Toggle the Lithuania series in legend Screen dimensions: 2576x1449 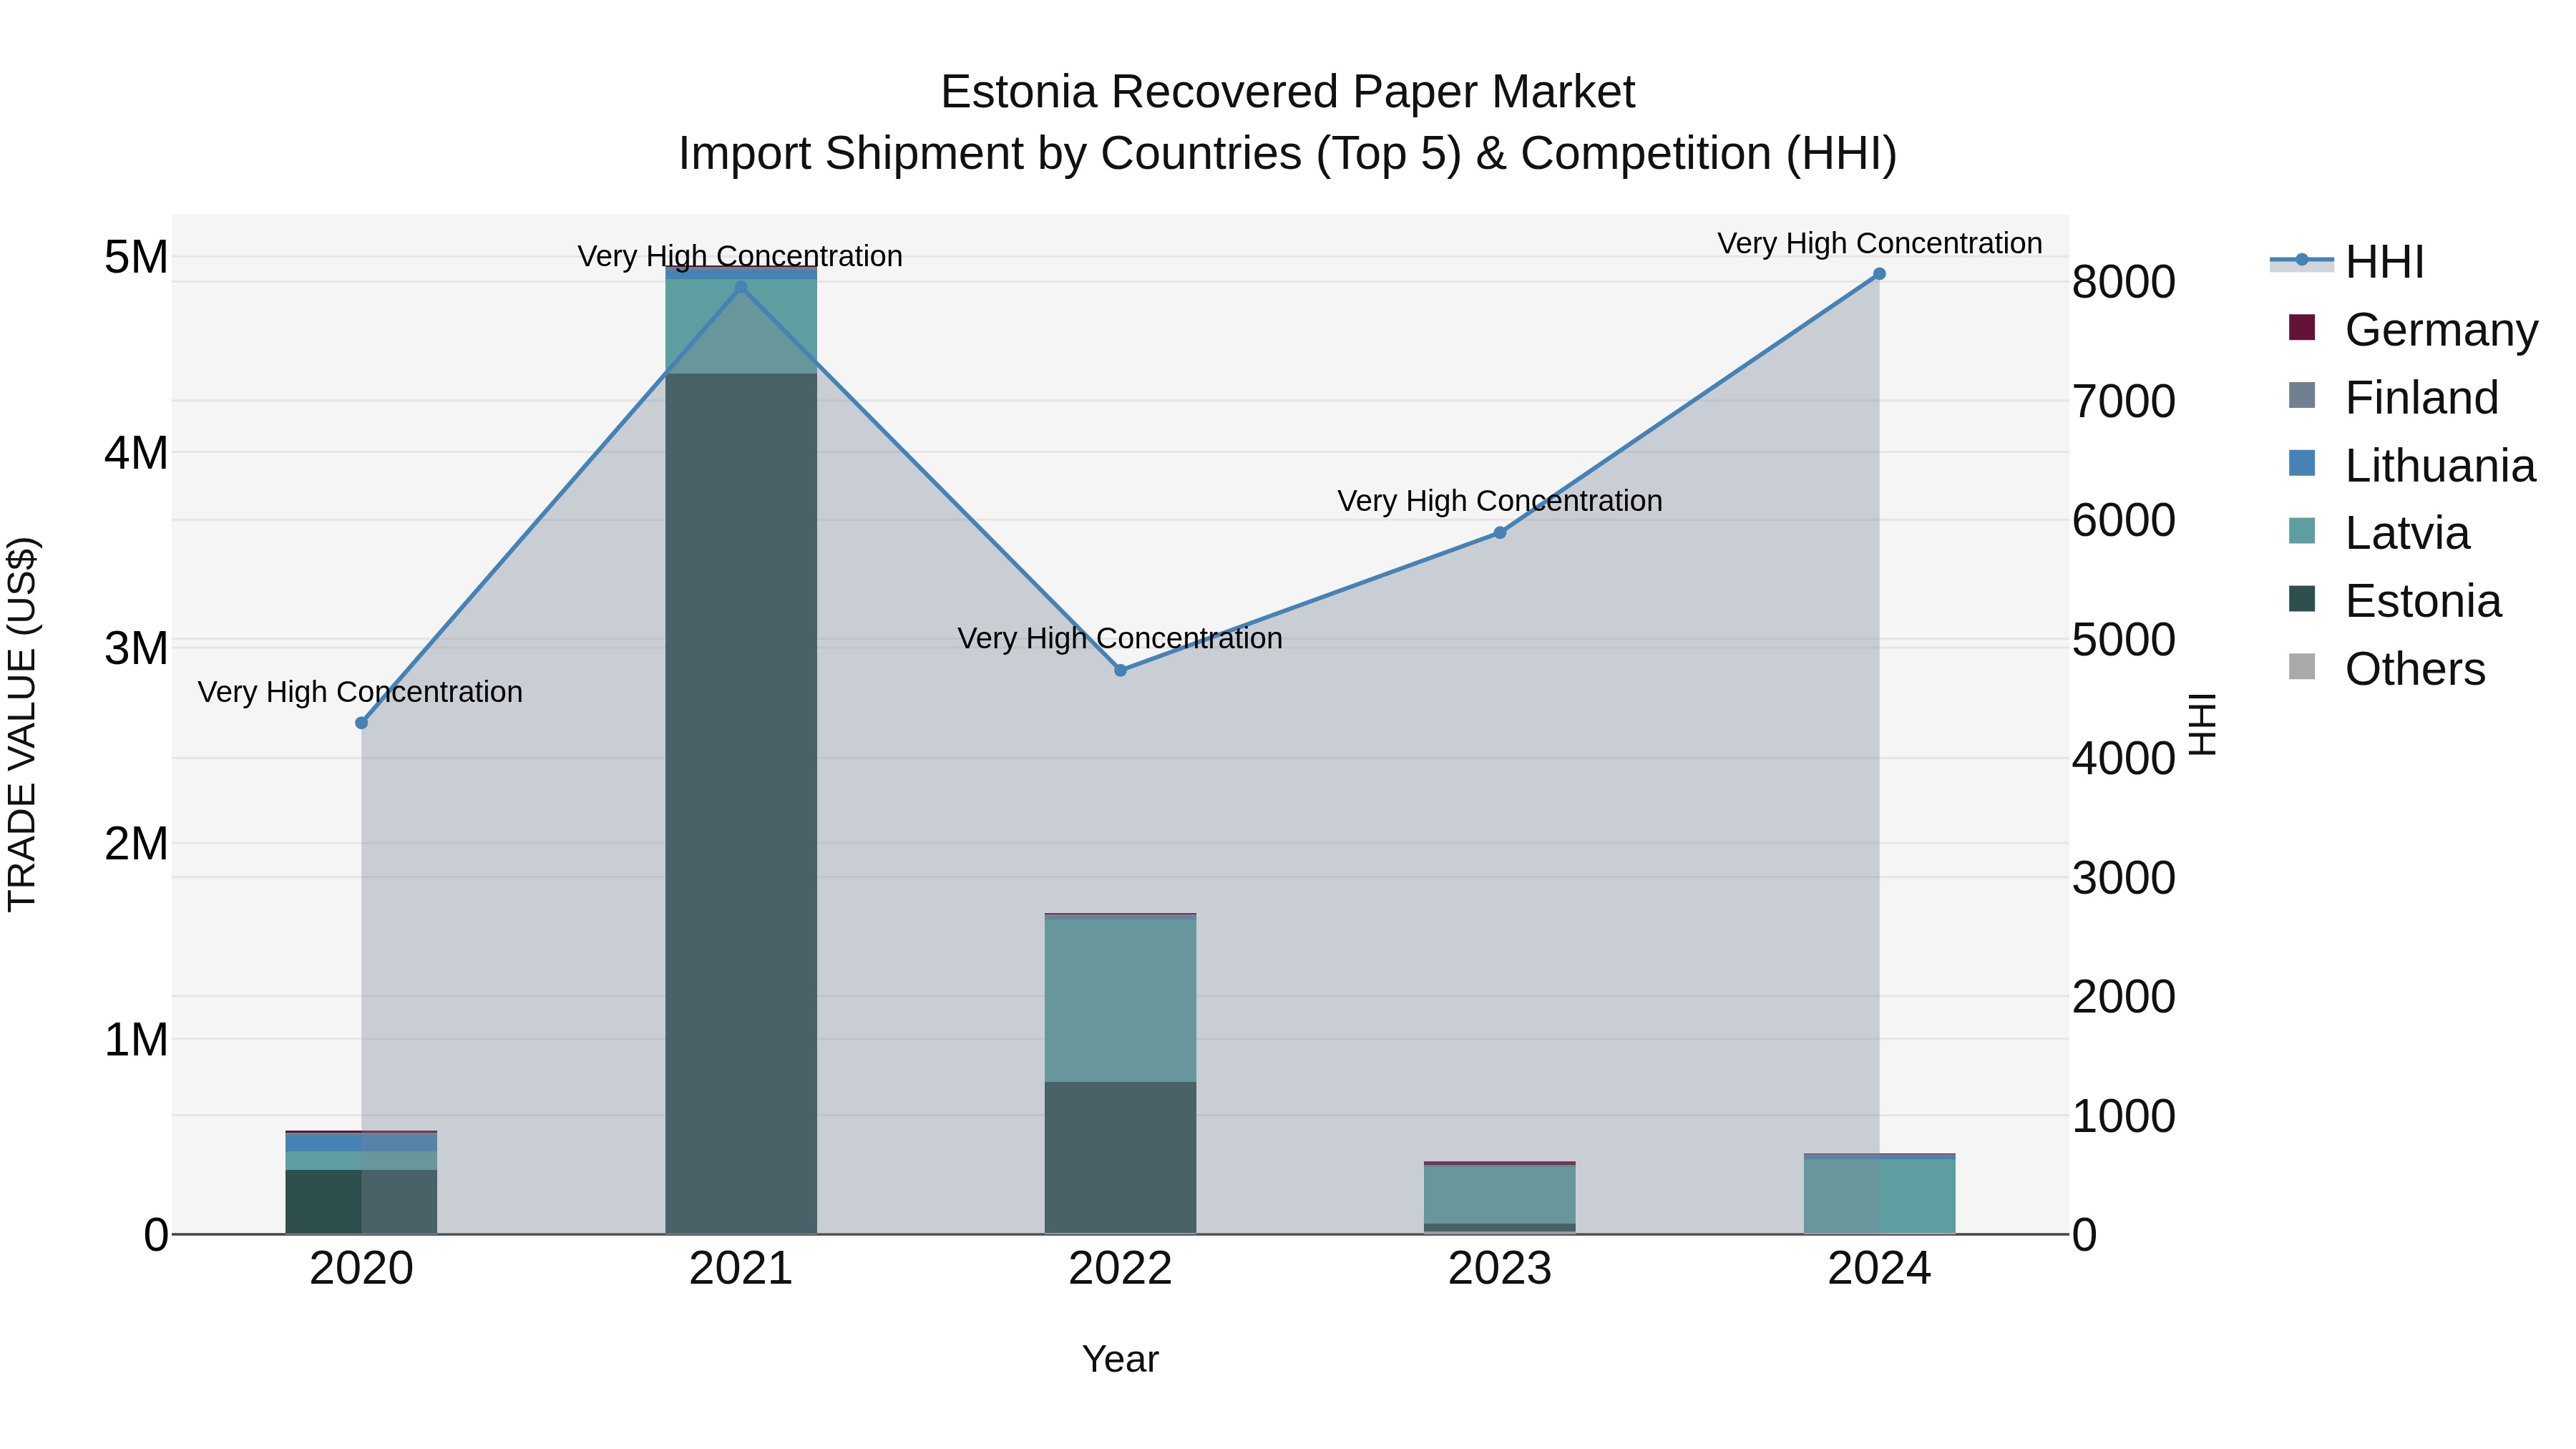(2411, 465)
